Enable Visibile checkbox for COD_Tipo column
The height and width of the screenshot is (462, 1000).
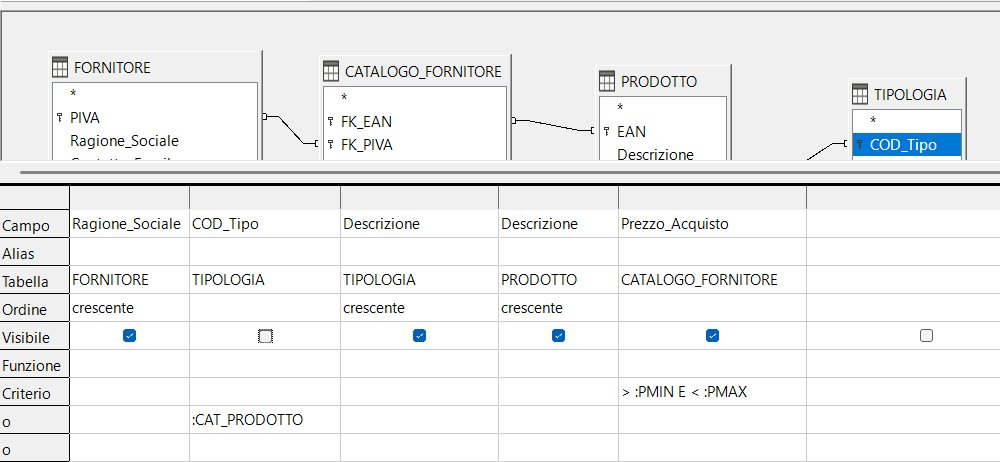(x=265, y=336)
